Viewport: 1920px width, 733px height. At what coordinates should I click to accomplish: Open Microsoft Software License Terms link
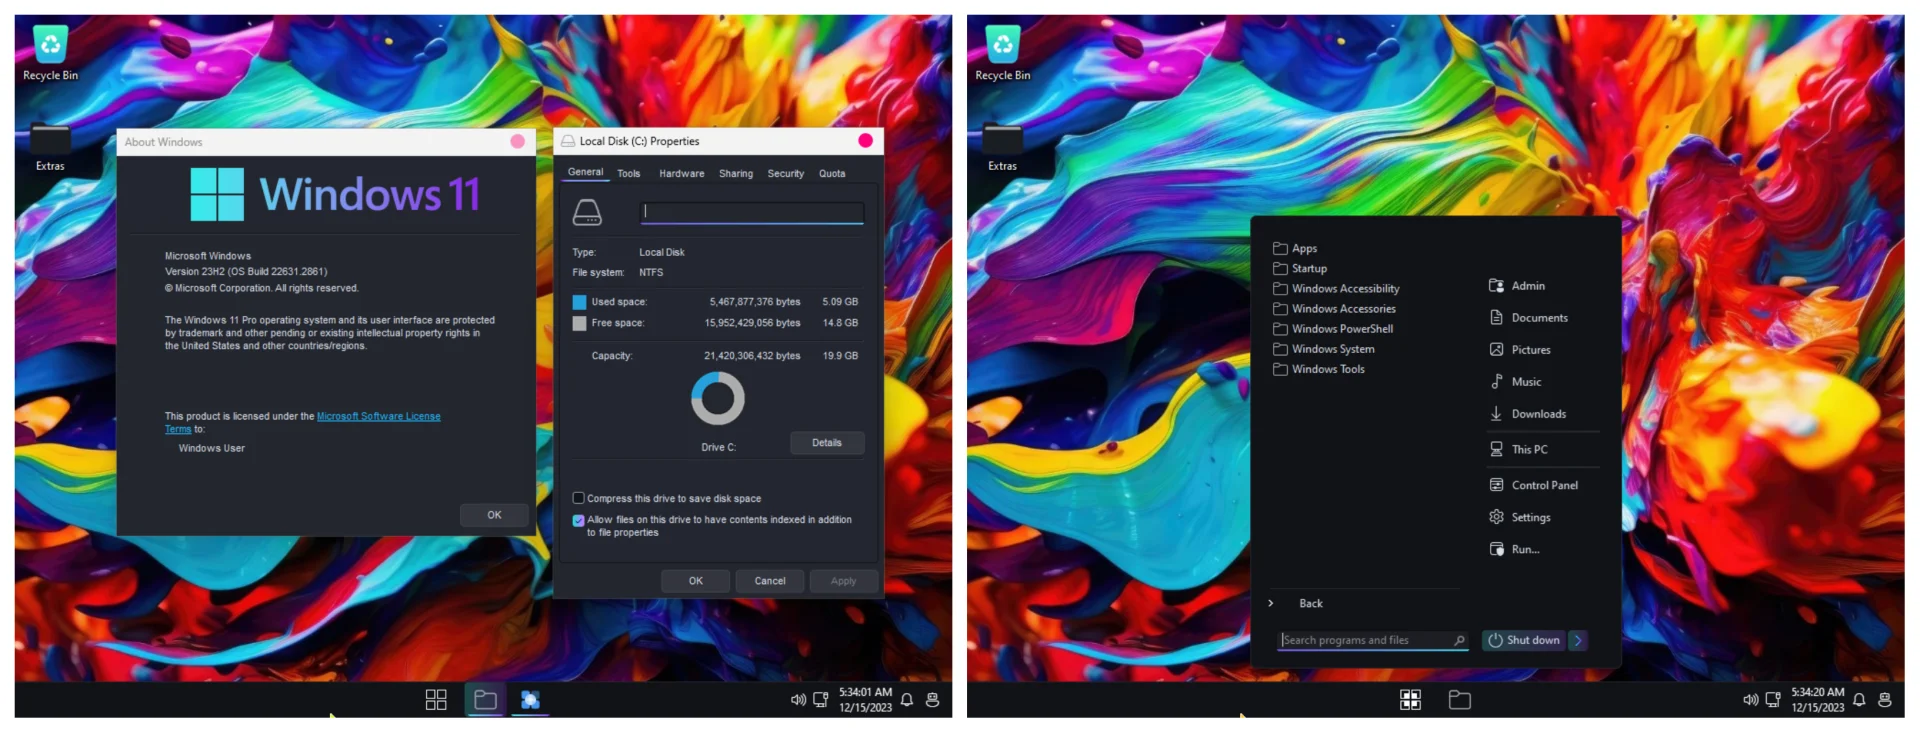[378, 416]
